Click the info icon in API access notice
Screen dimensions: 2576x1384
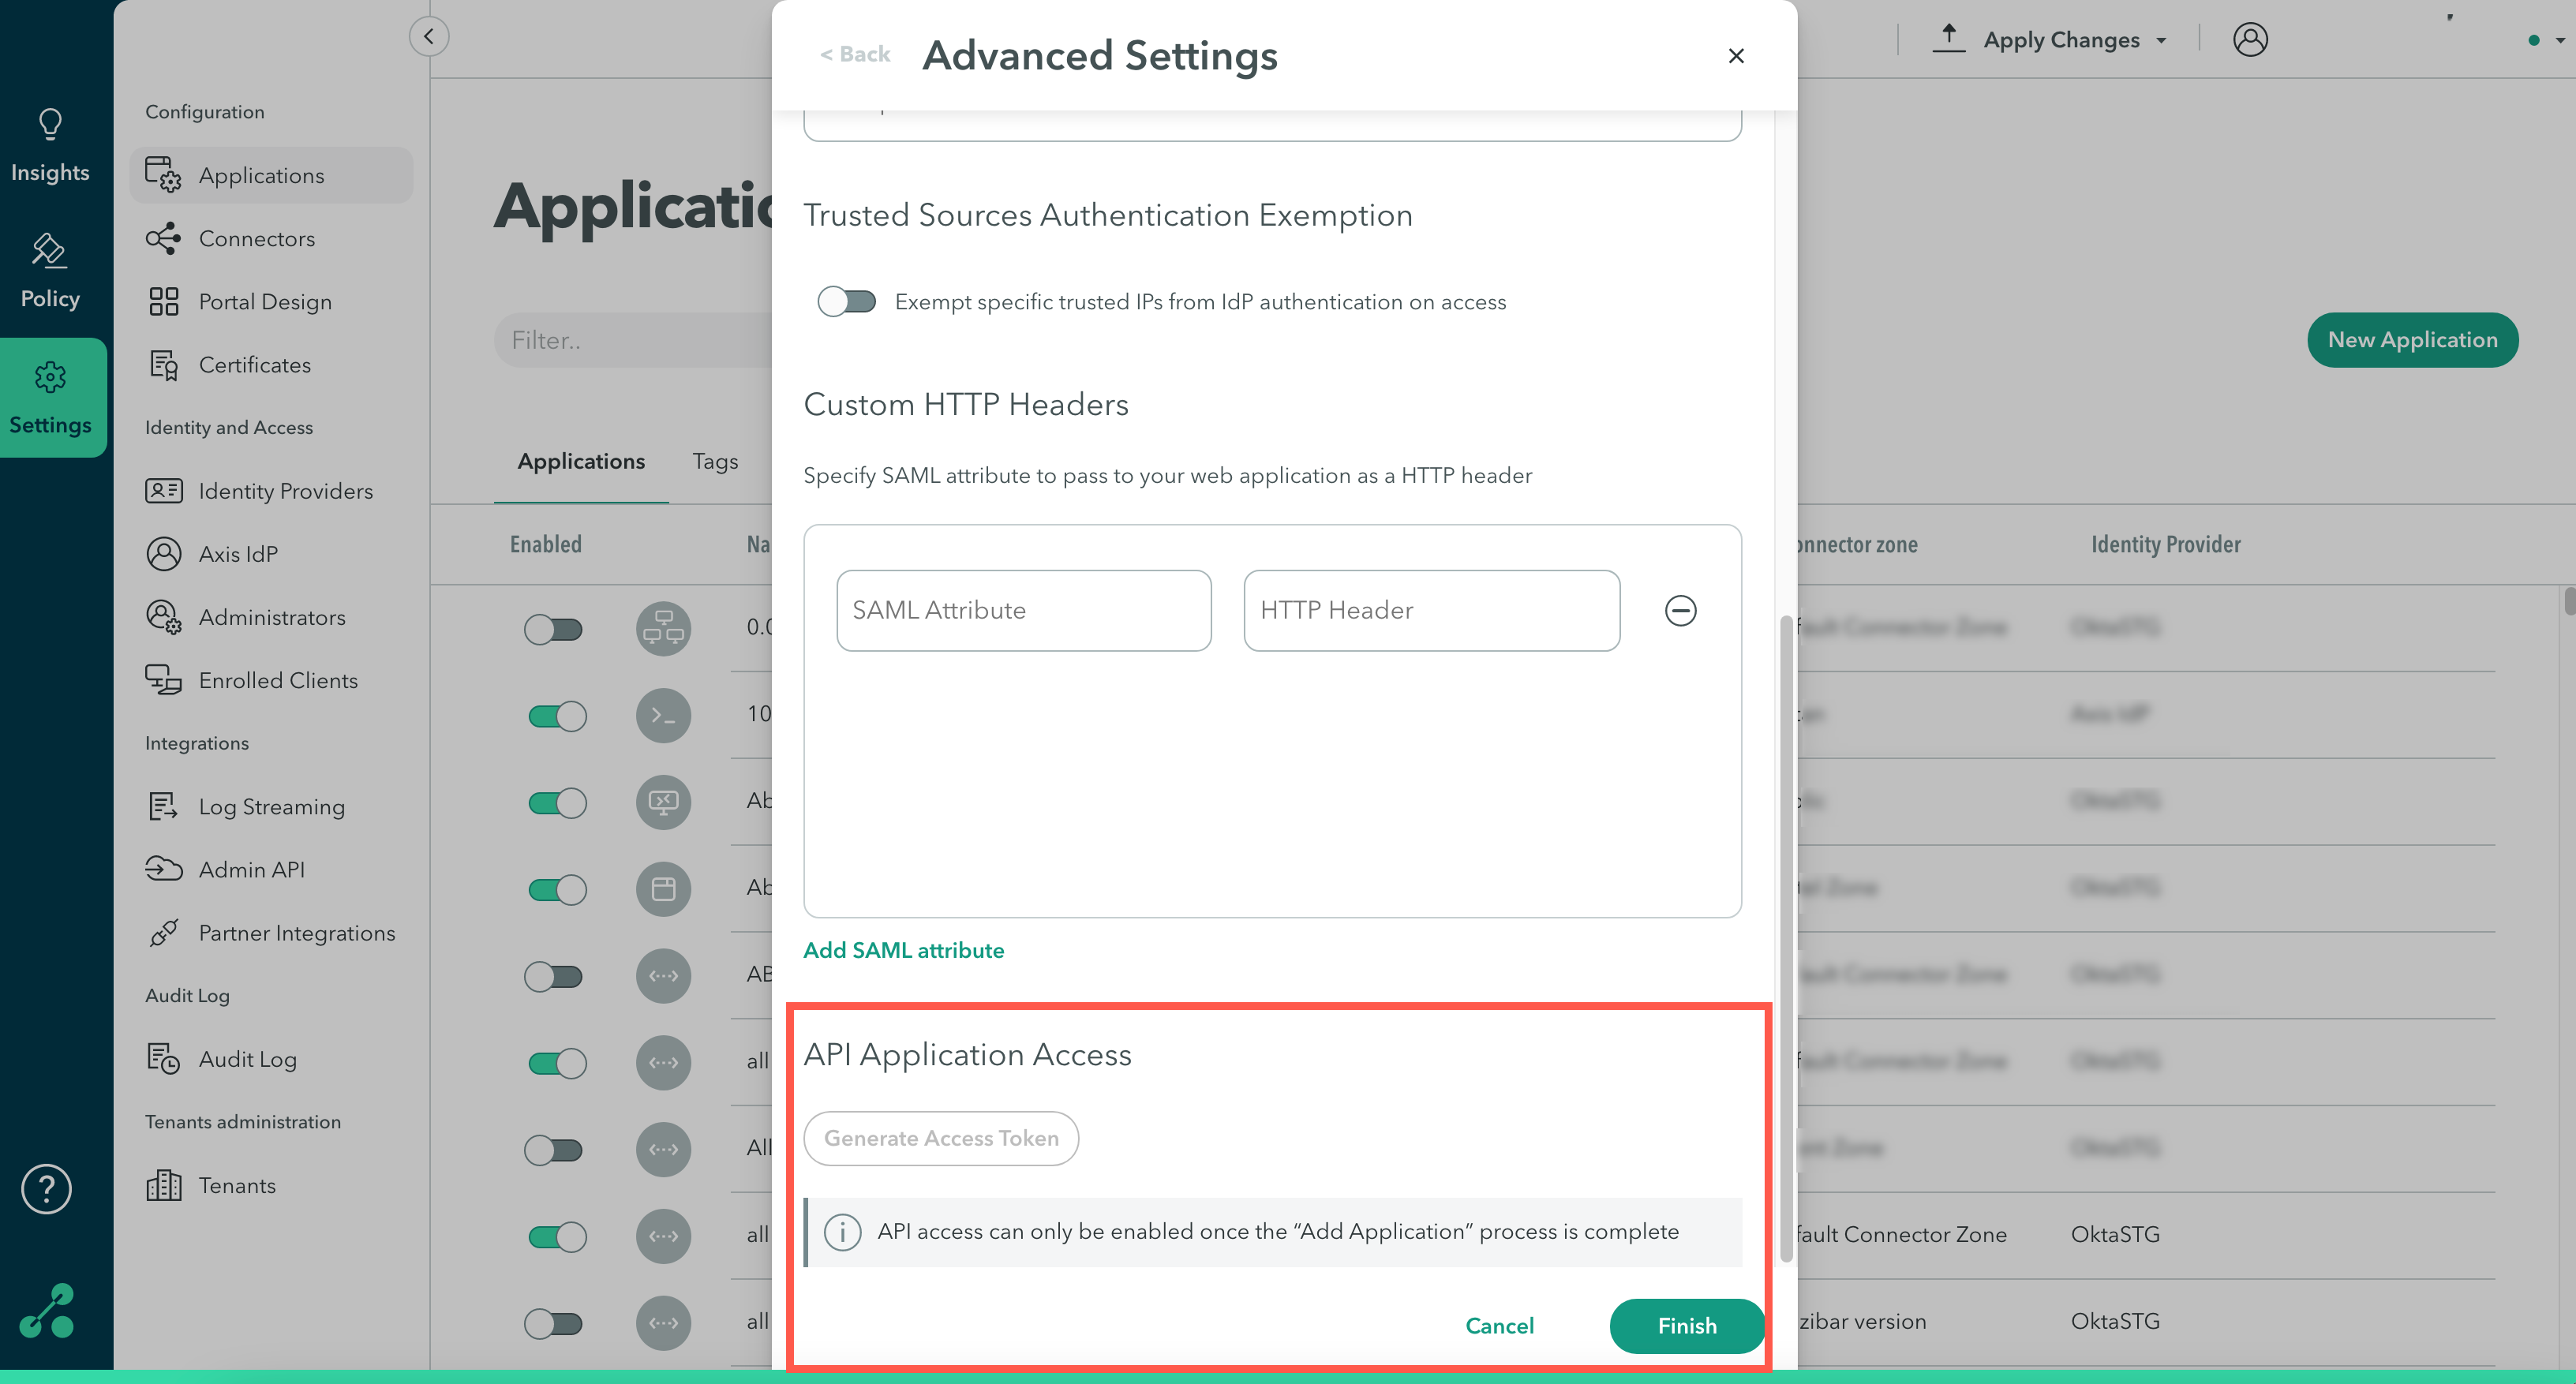(x=842, y=1232)
